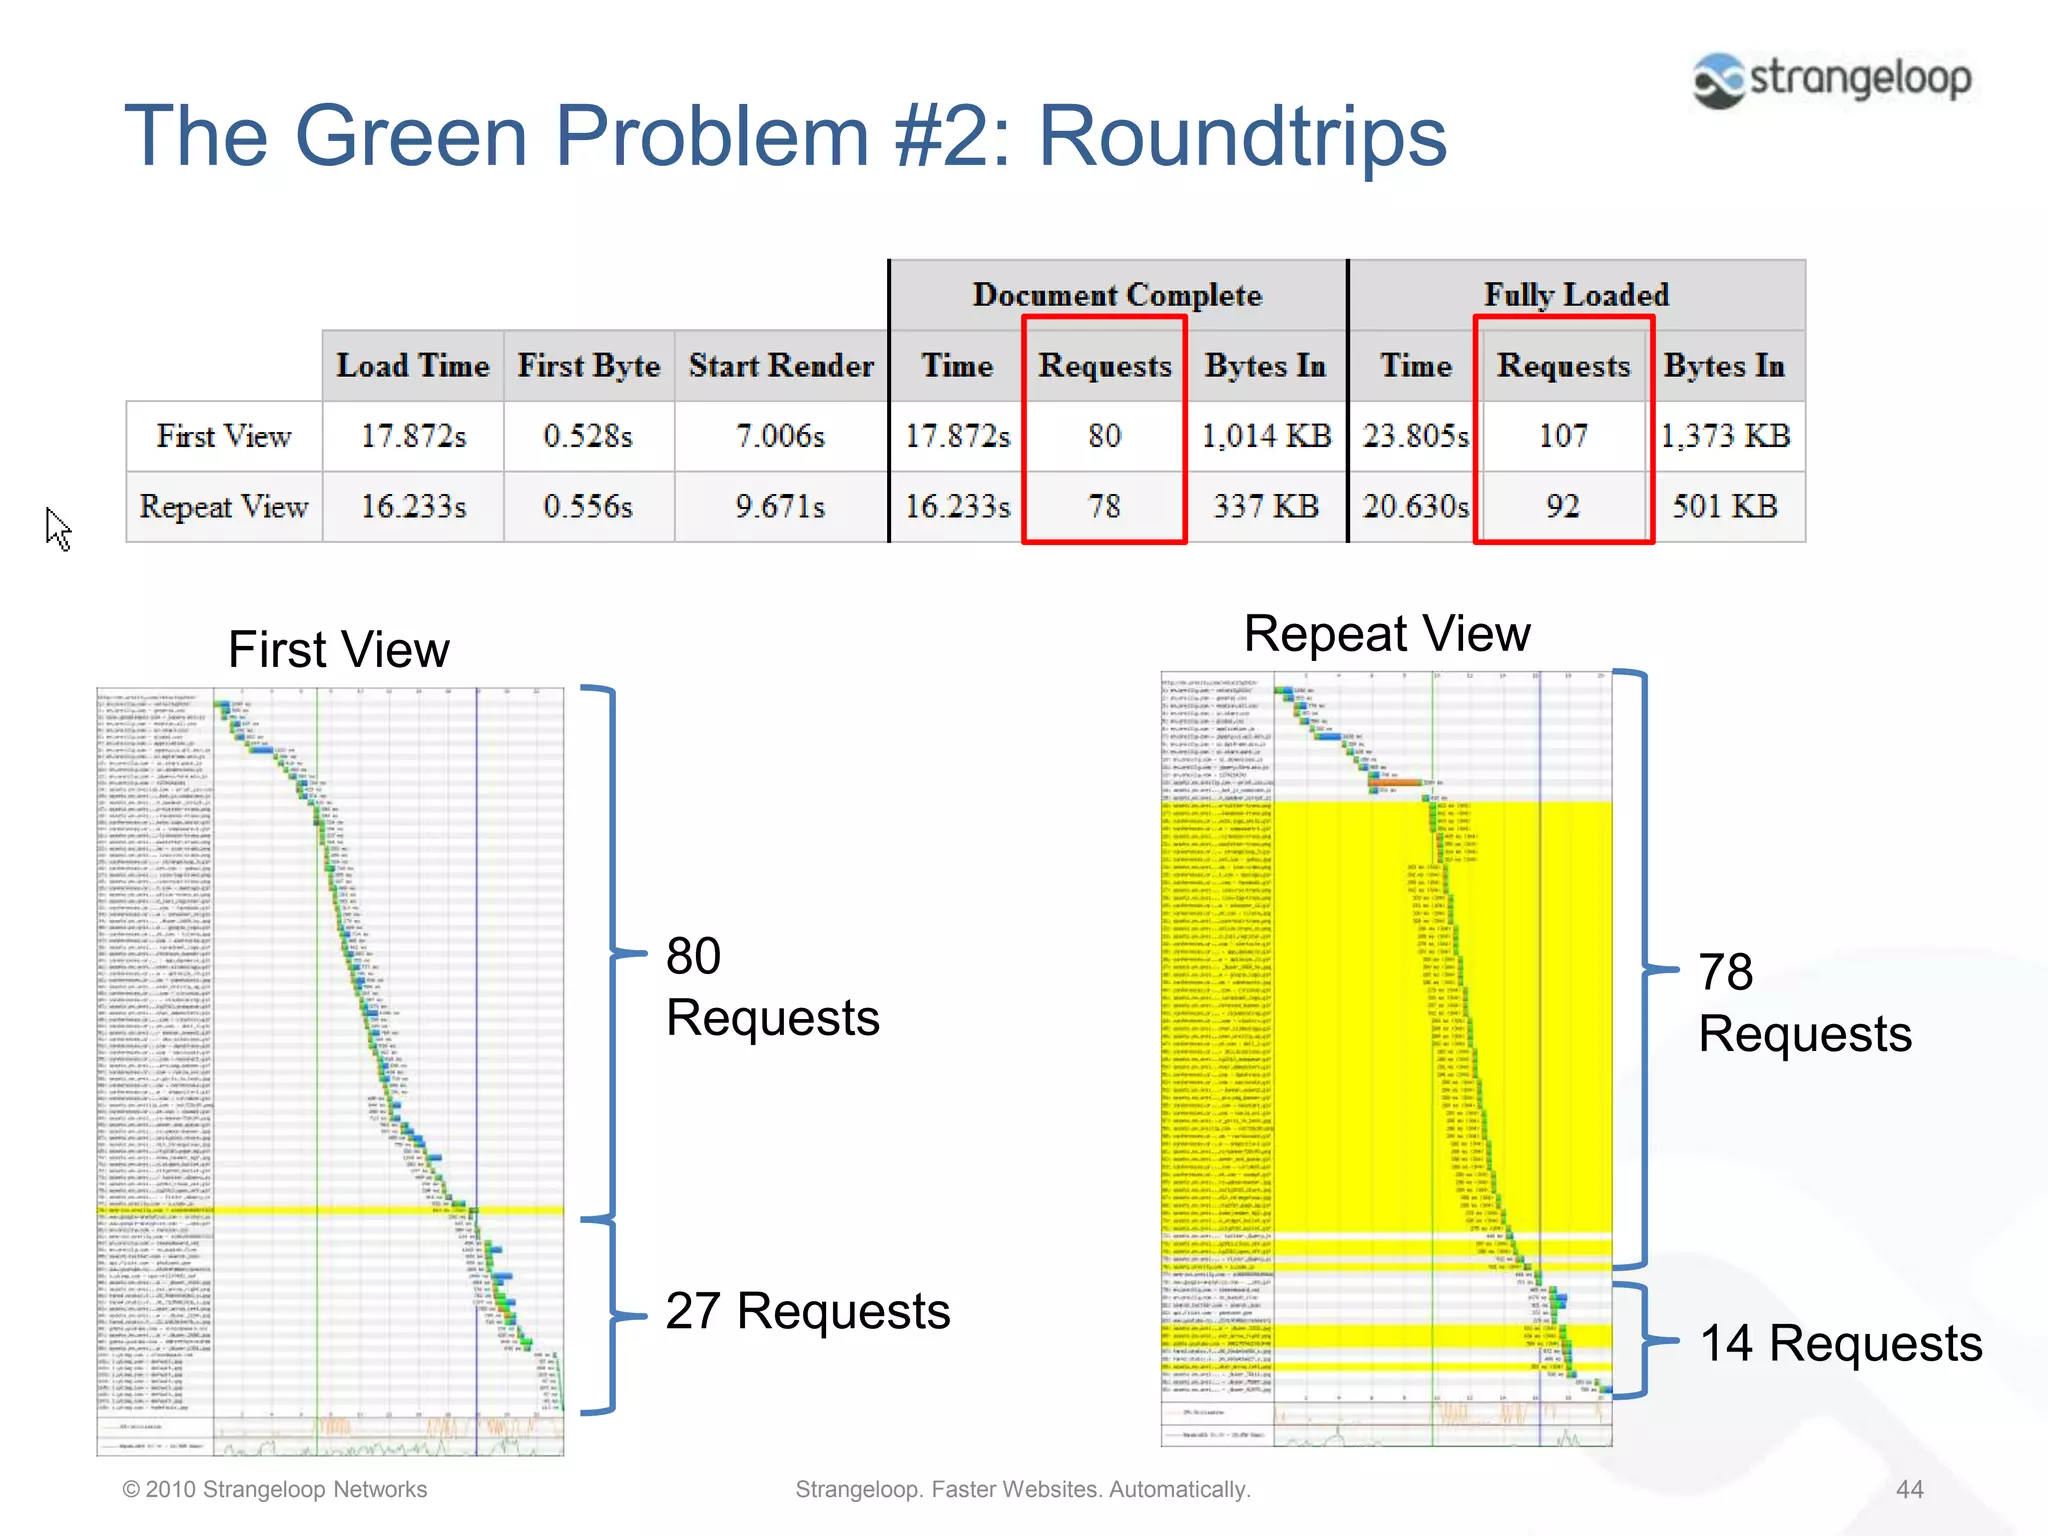Click the '1,373 KB' Bytes In cell
Viewport: 2048px width, 1536px height.
(x=1725, y=436)
